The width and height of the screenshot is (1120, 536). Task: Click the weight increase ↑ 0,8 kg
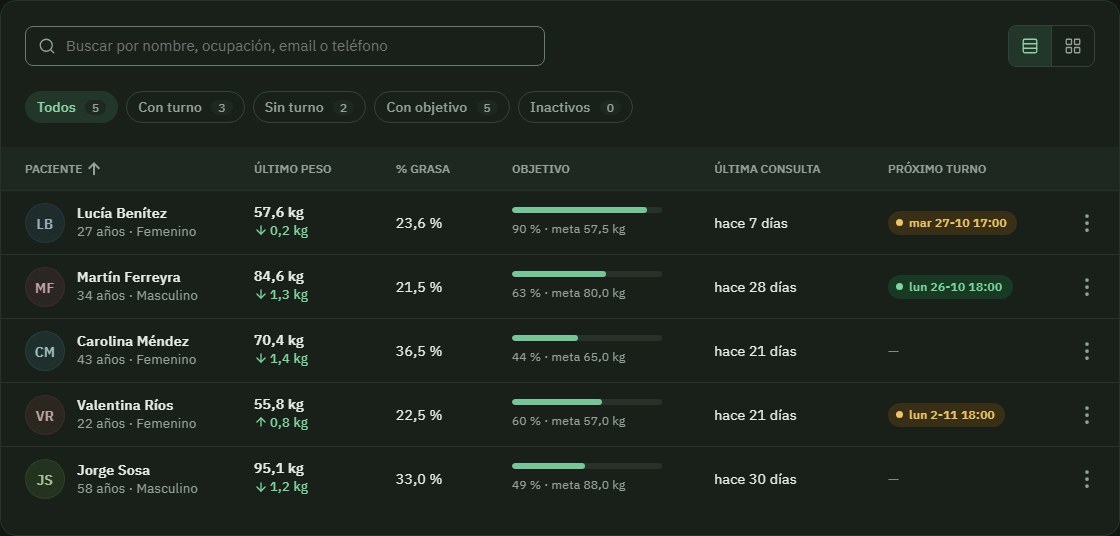281,423
